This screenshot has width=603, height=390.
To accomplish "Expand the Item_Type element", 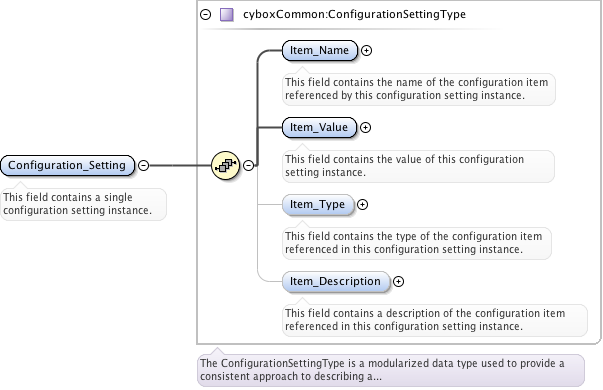I will click(x=362, y=204).
